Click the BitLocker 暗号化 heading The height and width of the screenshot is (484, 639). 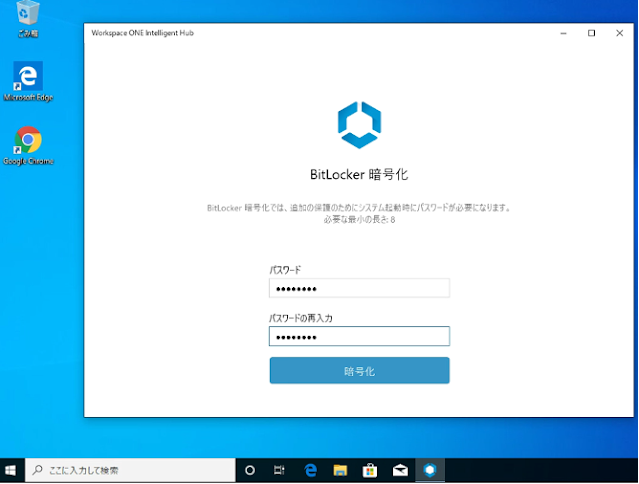pos(359,174)
